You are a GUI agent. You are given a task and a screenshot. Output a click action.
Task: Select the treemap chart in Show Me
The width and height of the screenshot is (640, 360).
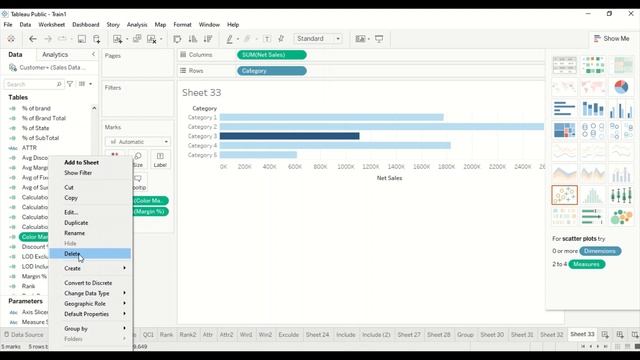click(564, 131)
